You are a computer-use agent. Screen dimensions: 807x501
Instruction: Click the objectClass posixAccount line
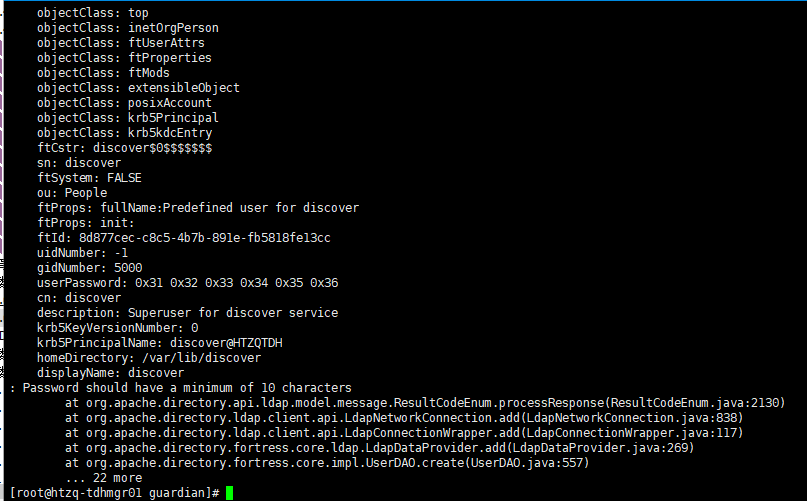click(124, 103)
